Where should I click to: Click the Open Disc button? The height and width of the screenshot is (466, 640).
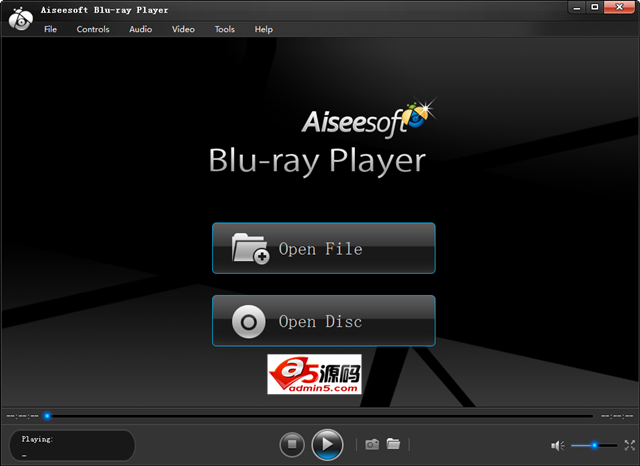tap(324, 321)
